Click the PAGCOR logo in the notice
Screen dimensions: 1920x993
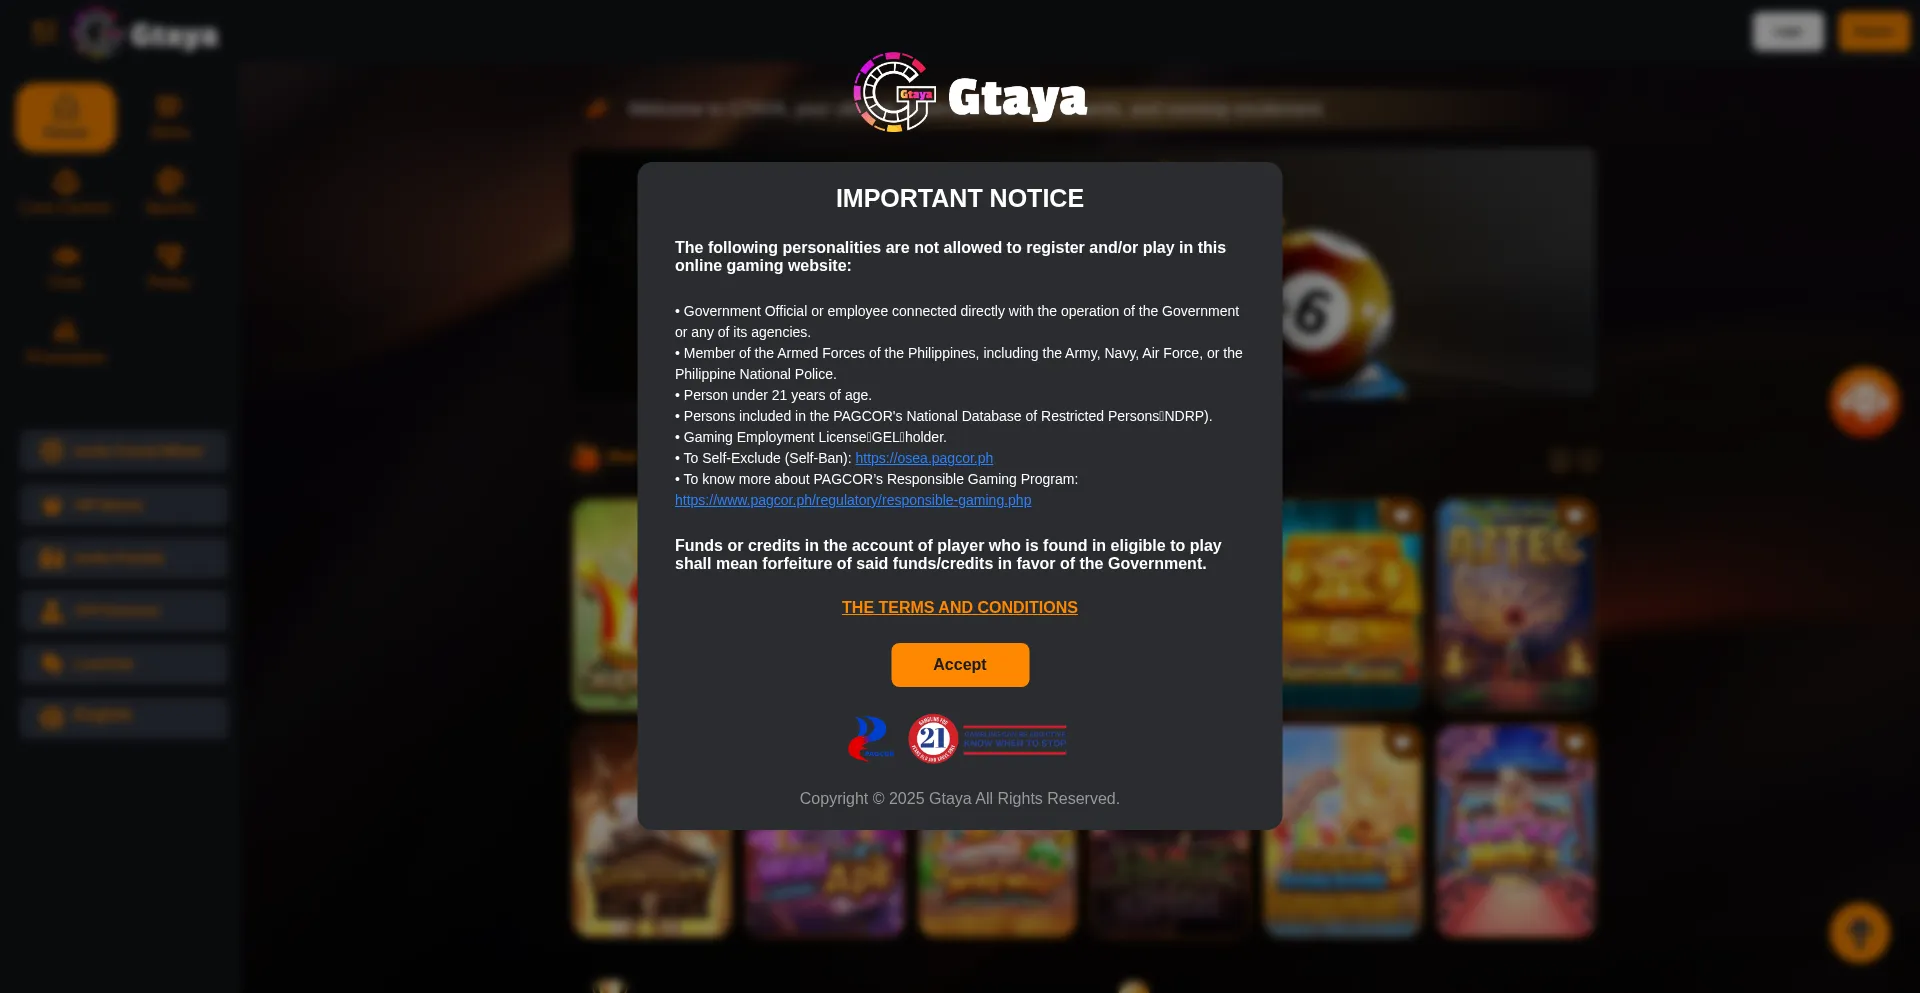[871, 738]
